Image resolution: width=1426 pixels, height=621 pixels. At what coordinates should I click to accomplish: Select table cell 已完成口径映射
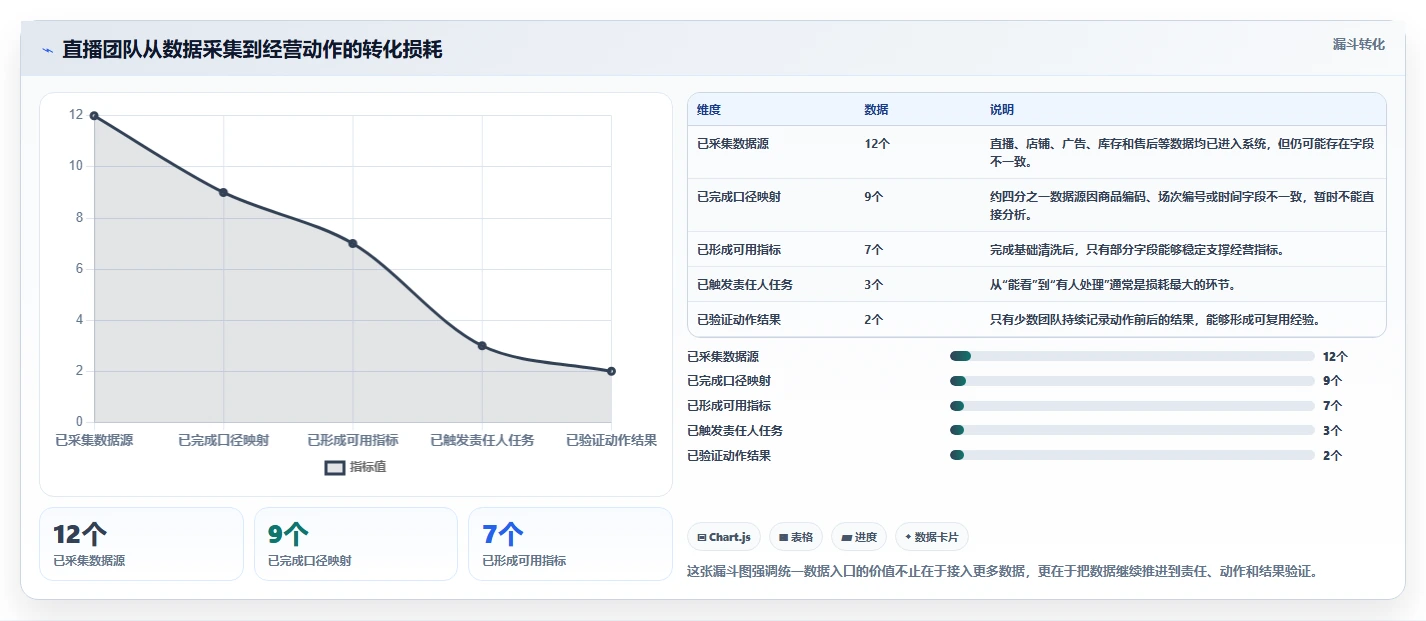(739, 197)
